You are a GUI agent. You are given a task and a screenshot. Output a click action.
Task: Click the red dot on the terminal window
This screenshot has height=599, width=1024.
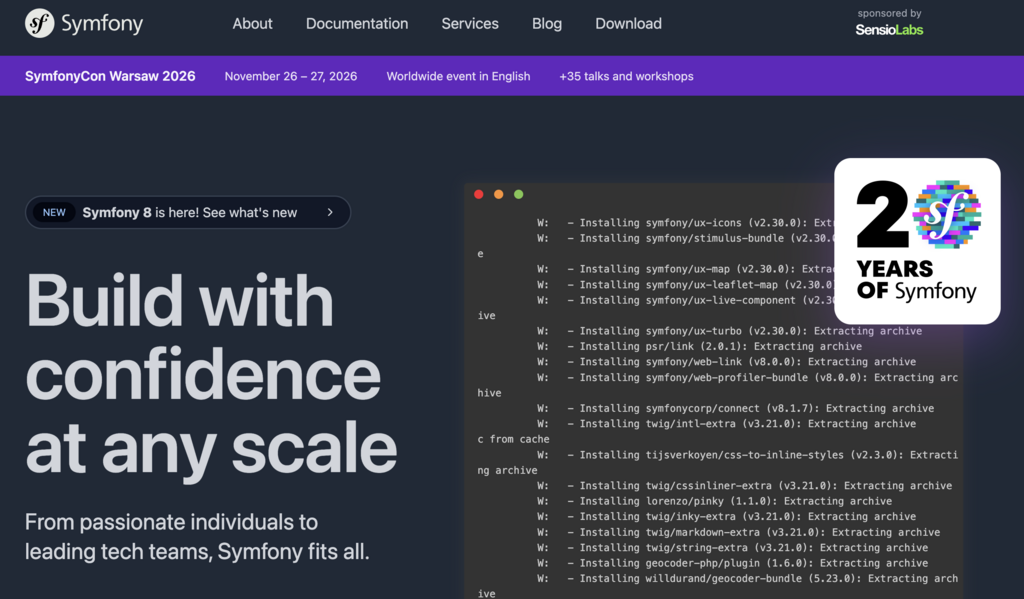(x=479, y=194)
